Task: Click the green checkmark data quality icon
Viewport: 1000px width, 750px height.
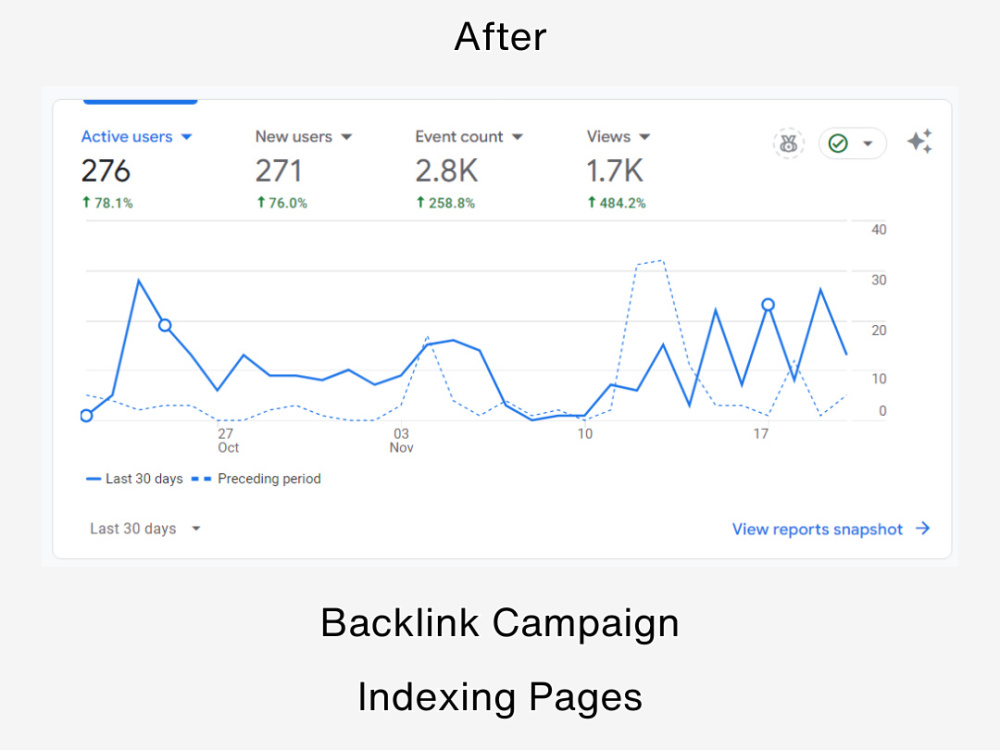Action: (838, 143)
